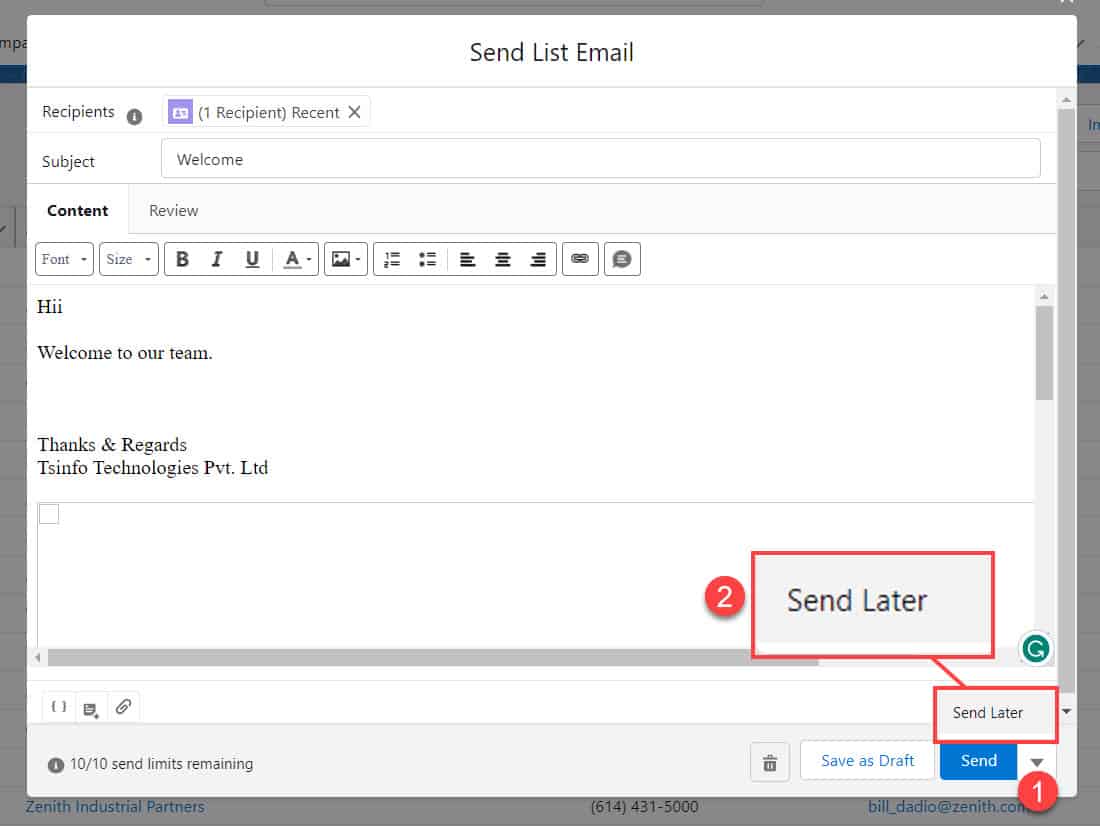Insert merge fields with the braces icon
The image size is (1100, 826).
point(58,707)
